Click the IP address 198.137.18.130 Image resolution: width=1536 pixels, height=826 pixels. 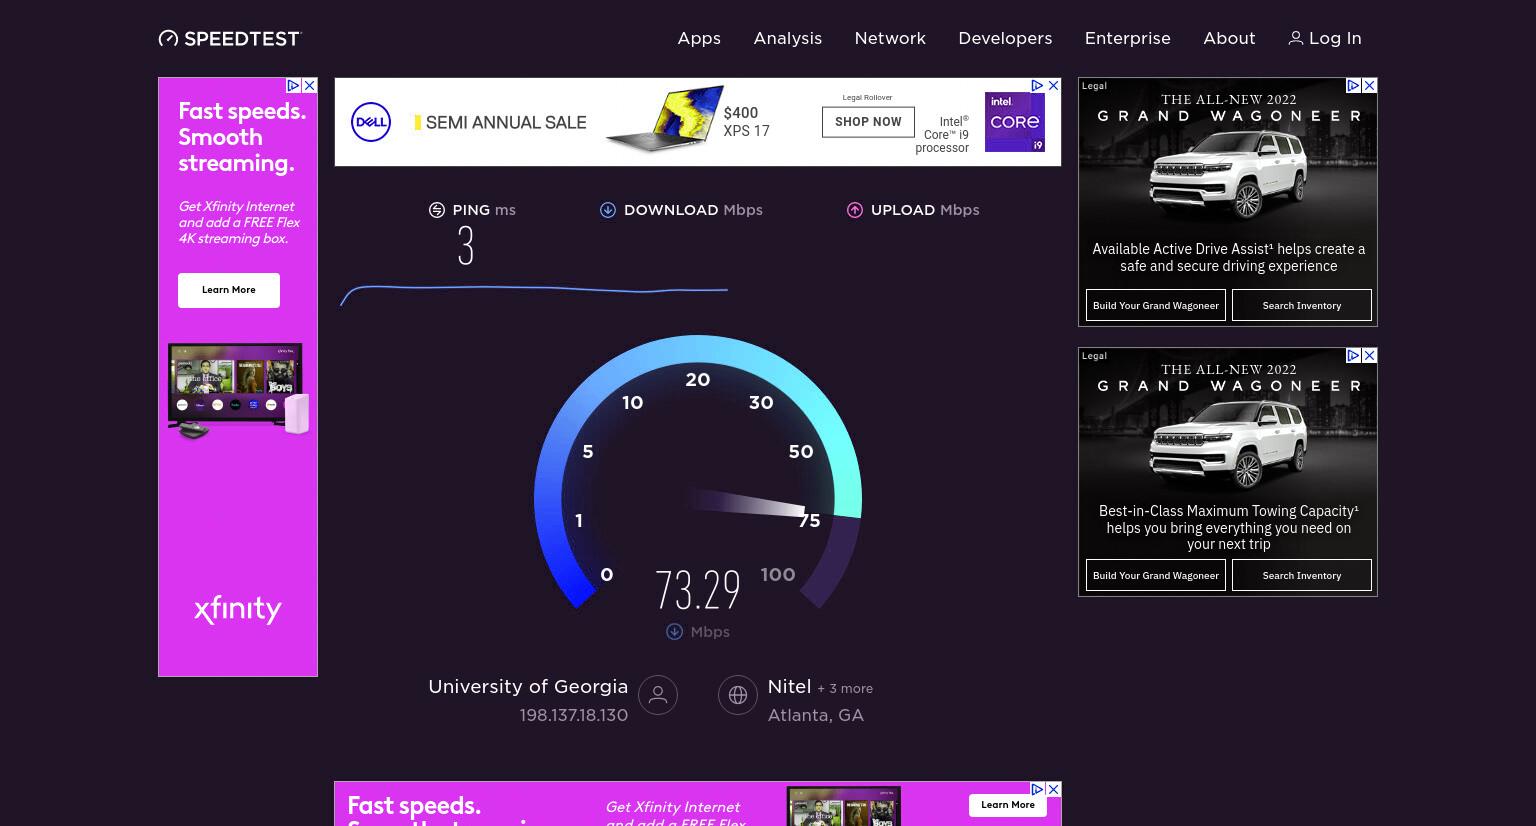(x=574, y=715)
